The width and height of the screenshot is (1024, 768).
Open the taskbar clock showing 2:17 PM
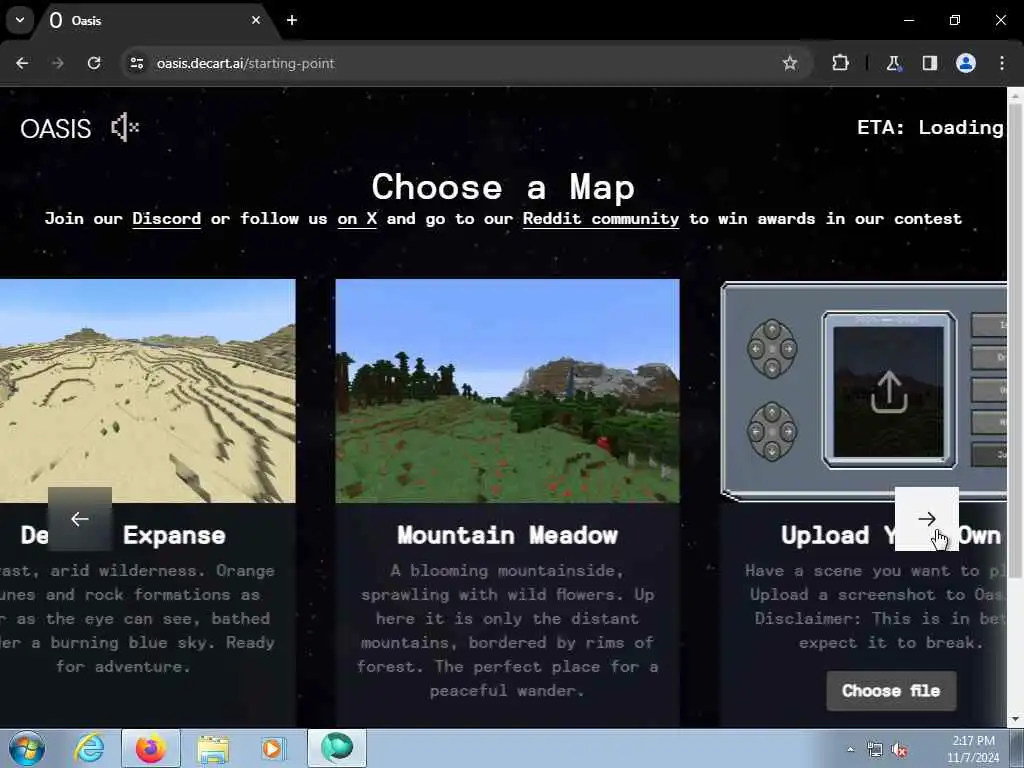coord(973,749)
